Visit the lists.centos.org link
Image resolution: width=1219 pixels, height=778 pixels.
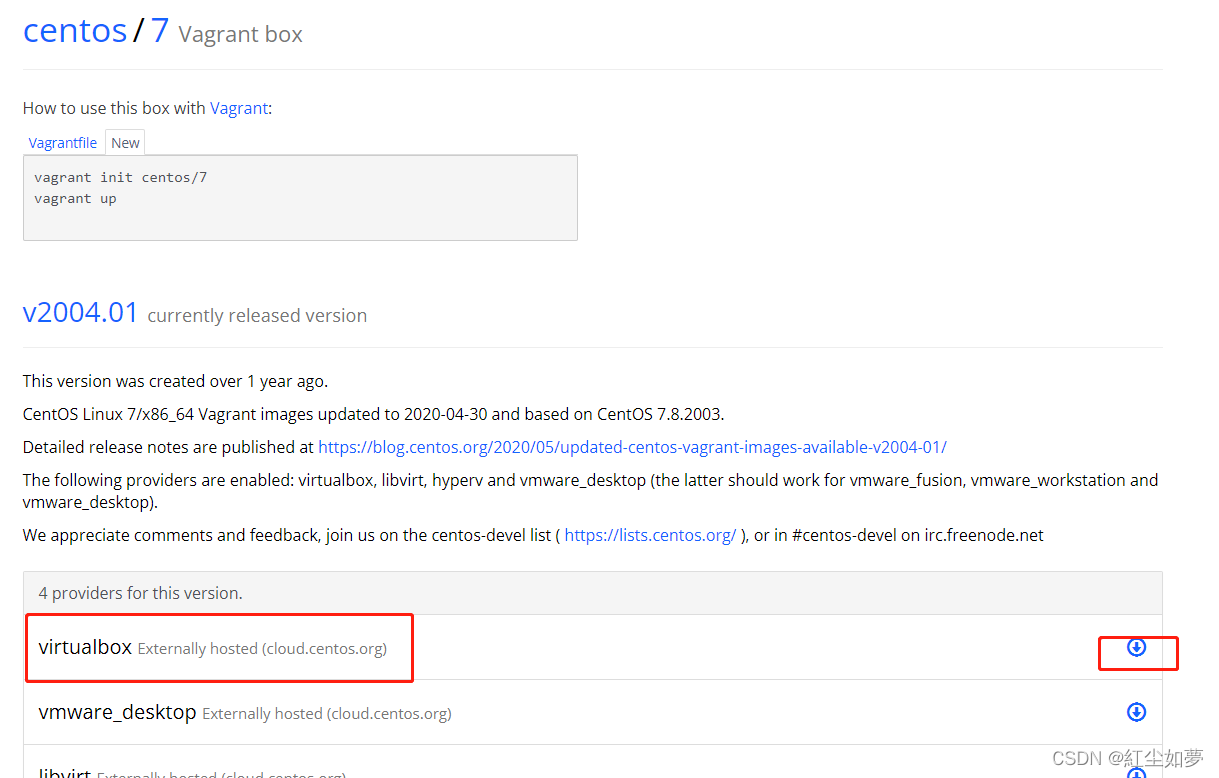[x=650, y=535]
